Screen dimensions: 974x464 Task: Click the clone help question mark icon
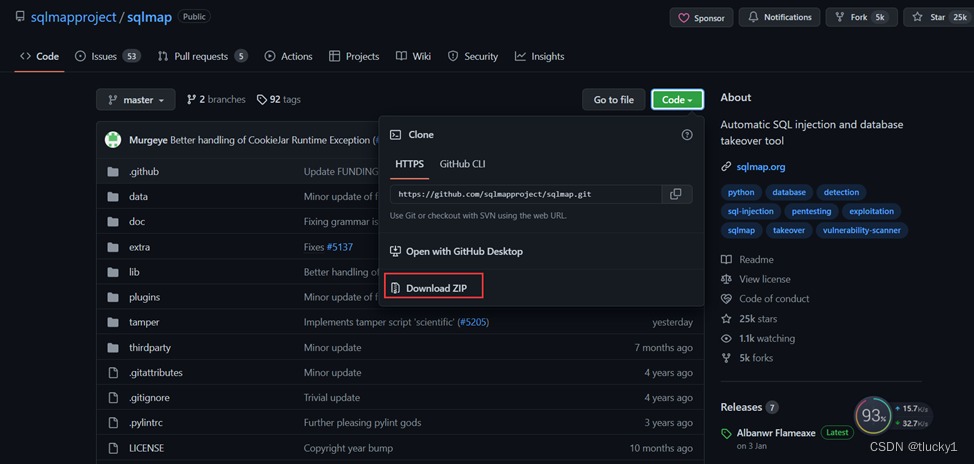[x=687, y=135]
